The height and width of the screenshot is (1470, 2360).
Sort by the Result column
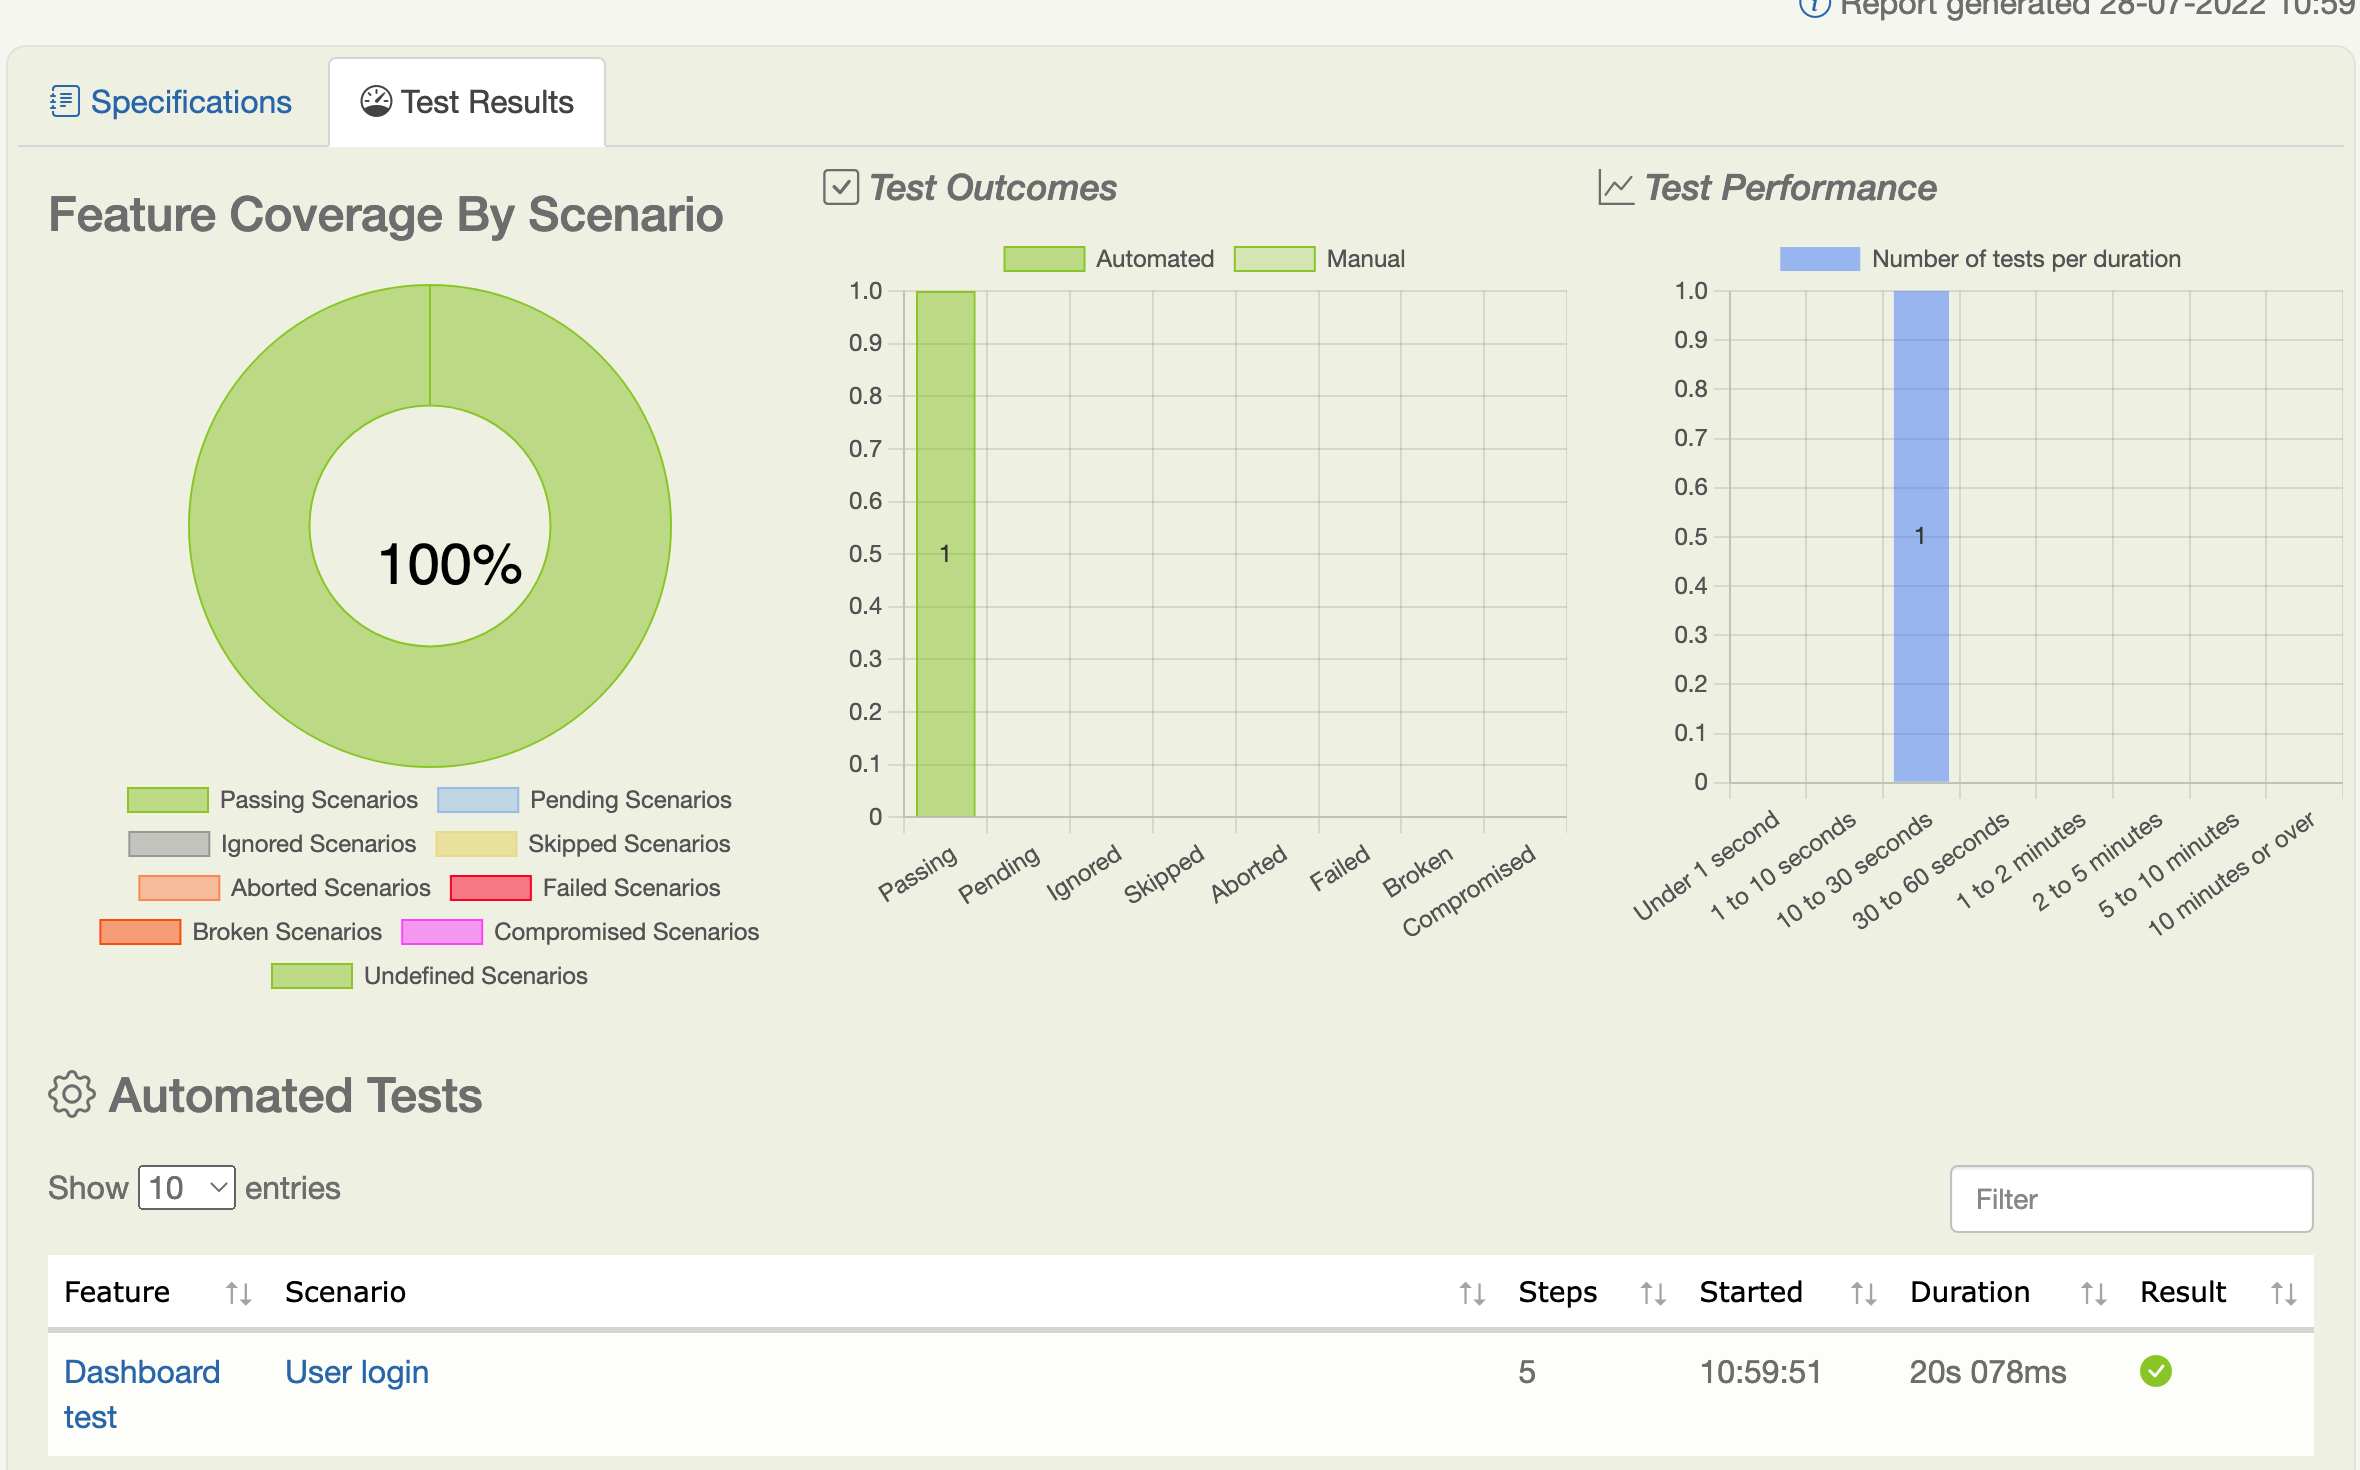click(x=2182, y=1292)
